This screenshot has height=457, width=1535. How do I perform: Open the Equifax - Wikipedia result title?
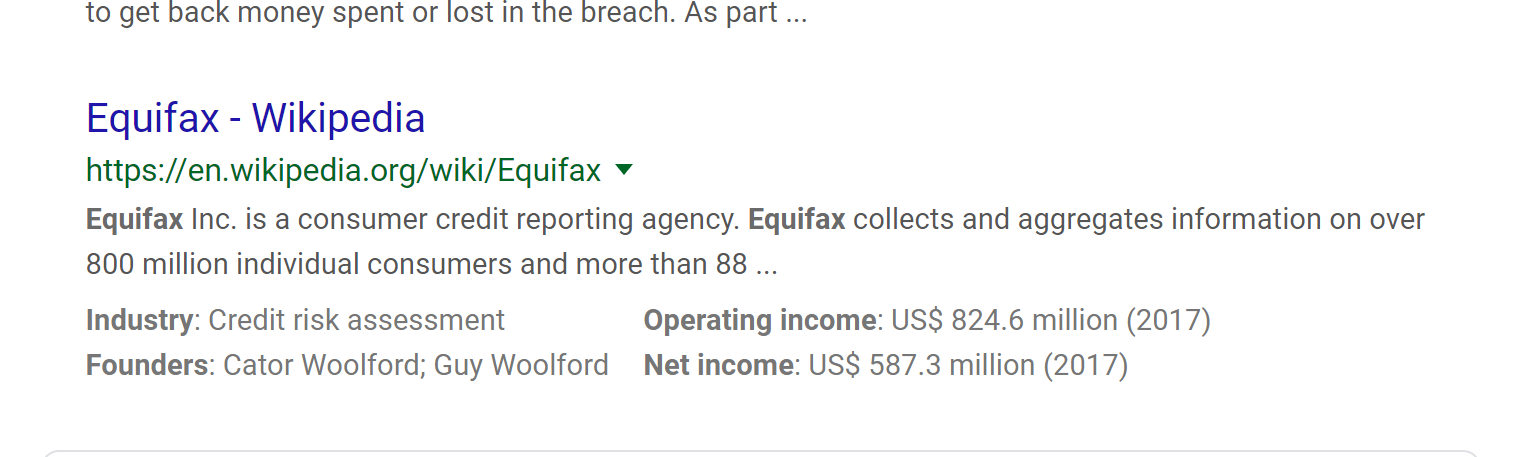click(x=255, y=119)
